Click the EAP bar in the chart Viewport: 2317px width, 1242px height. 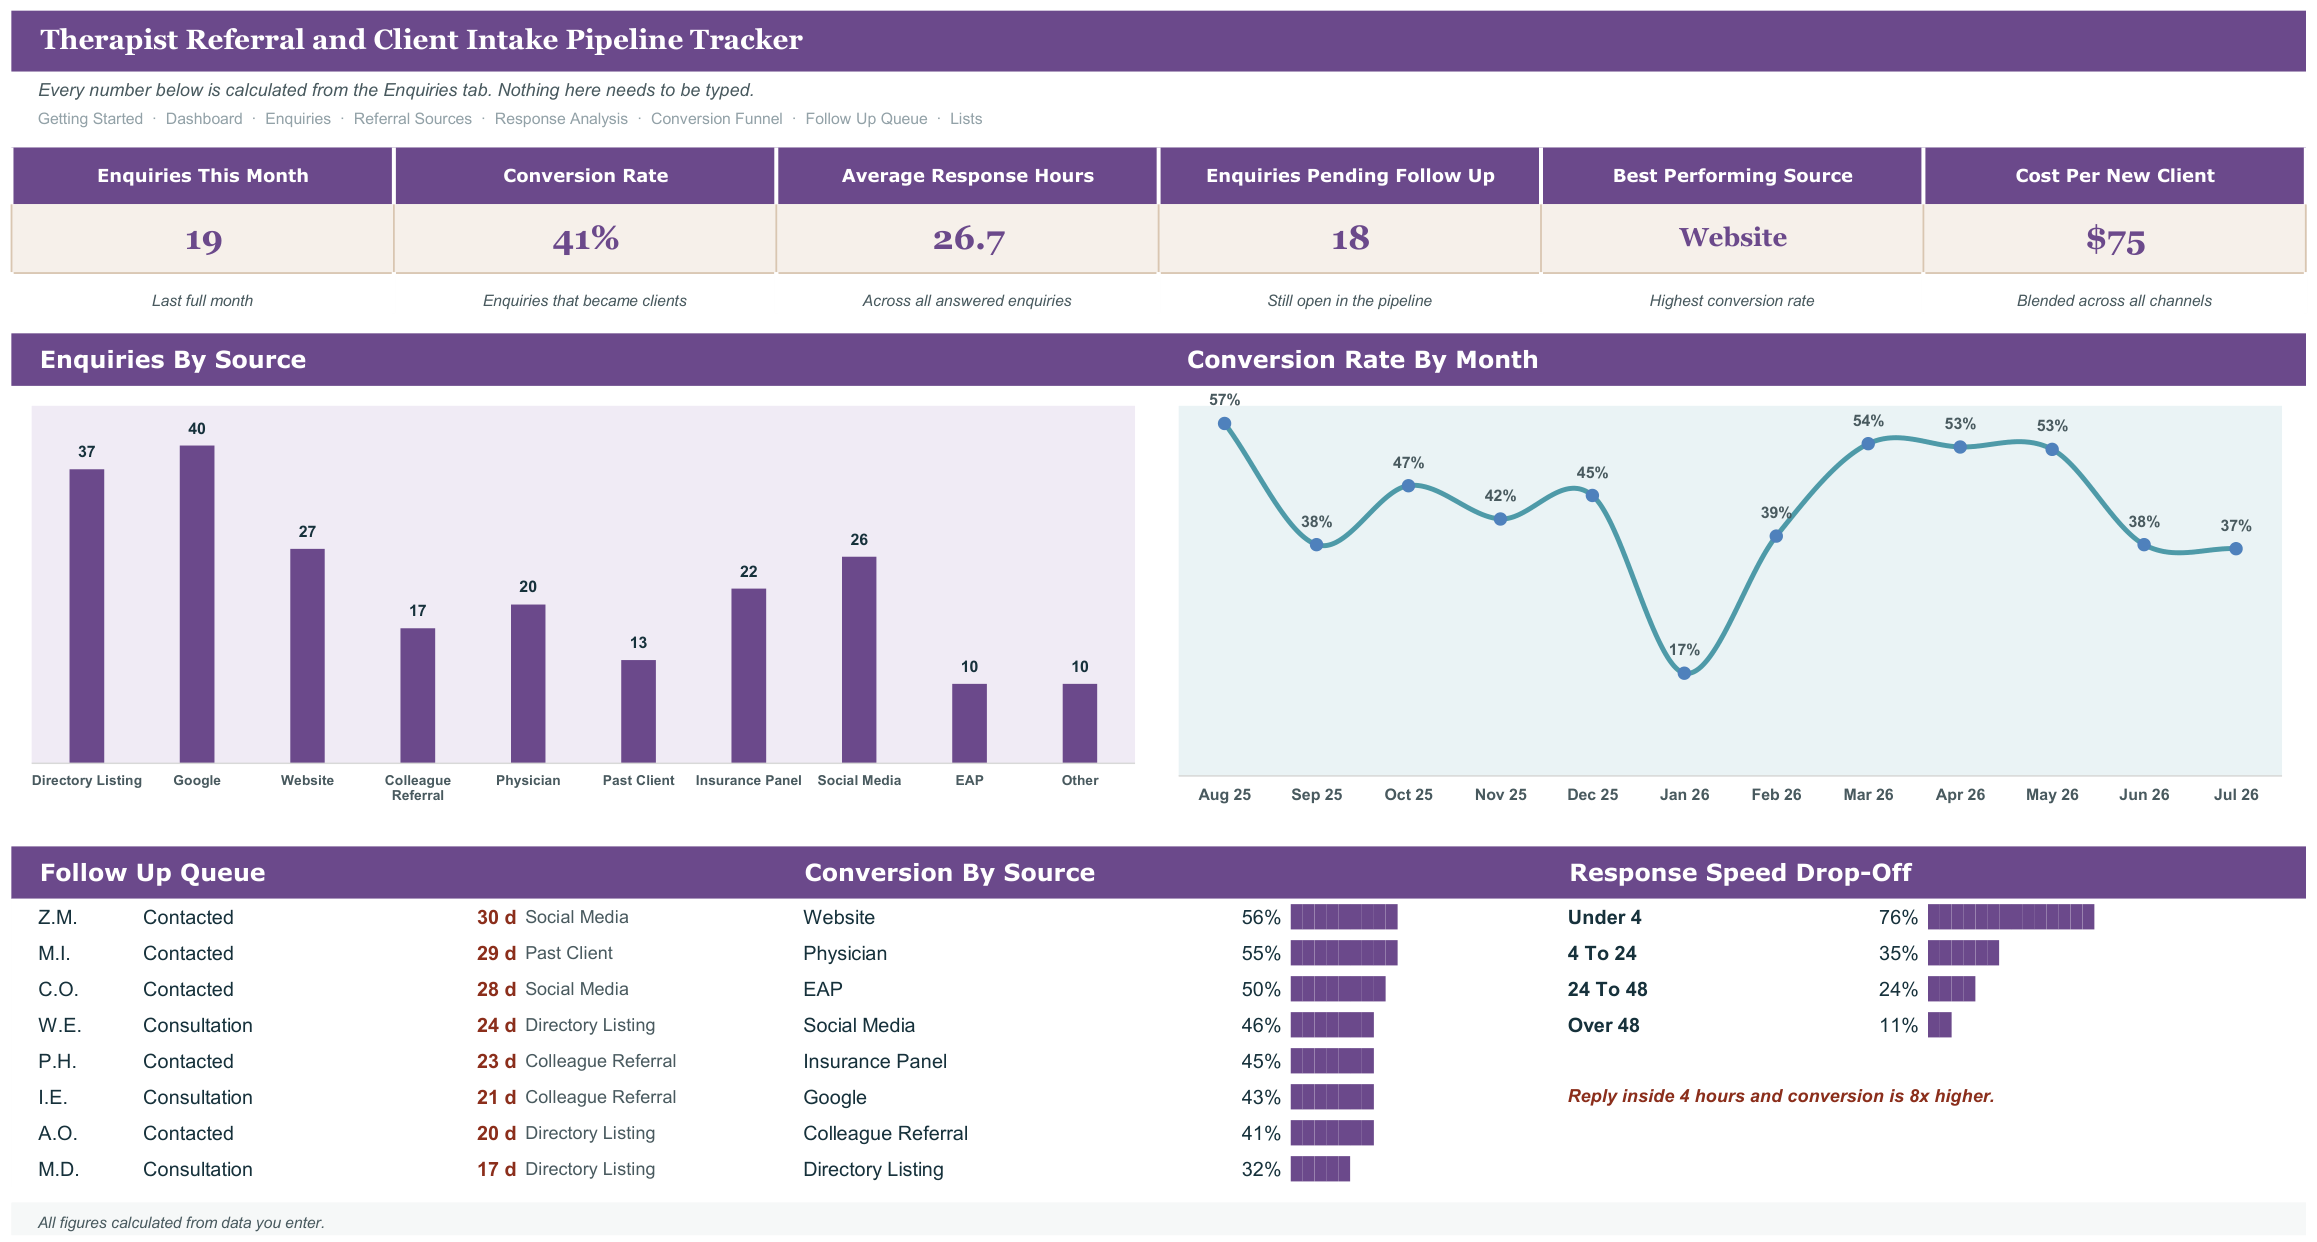click(969, 723)
